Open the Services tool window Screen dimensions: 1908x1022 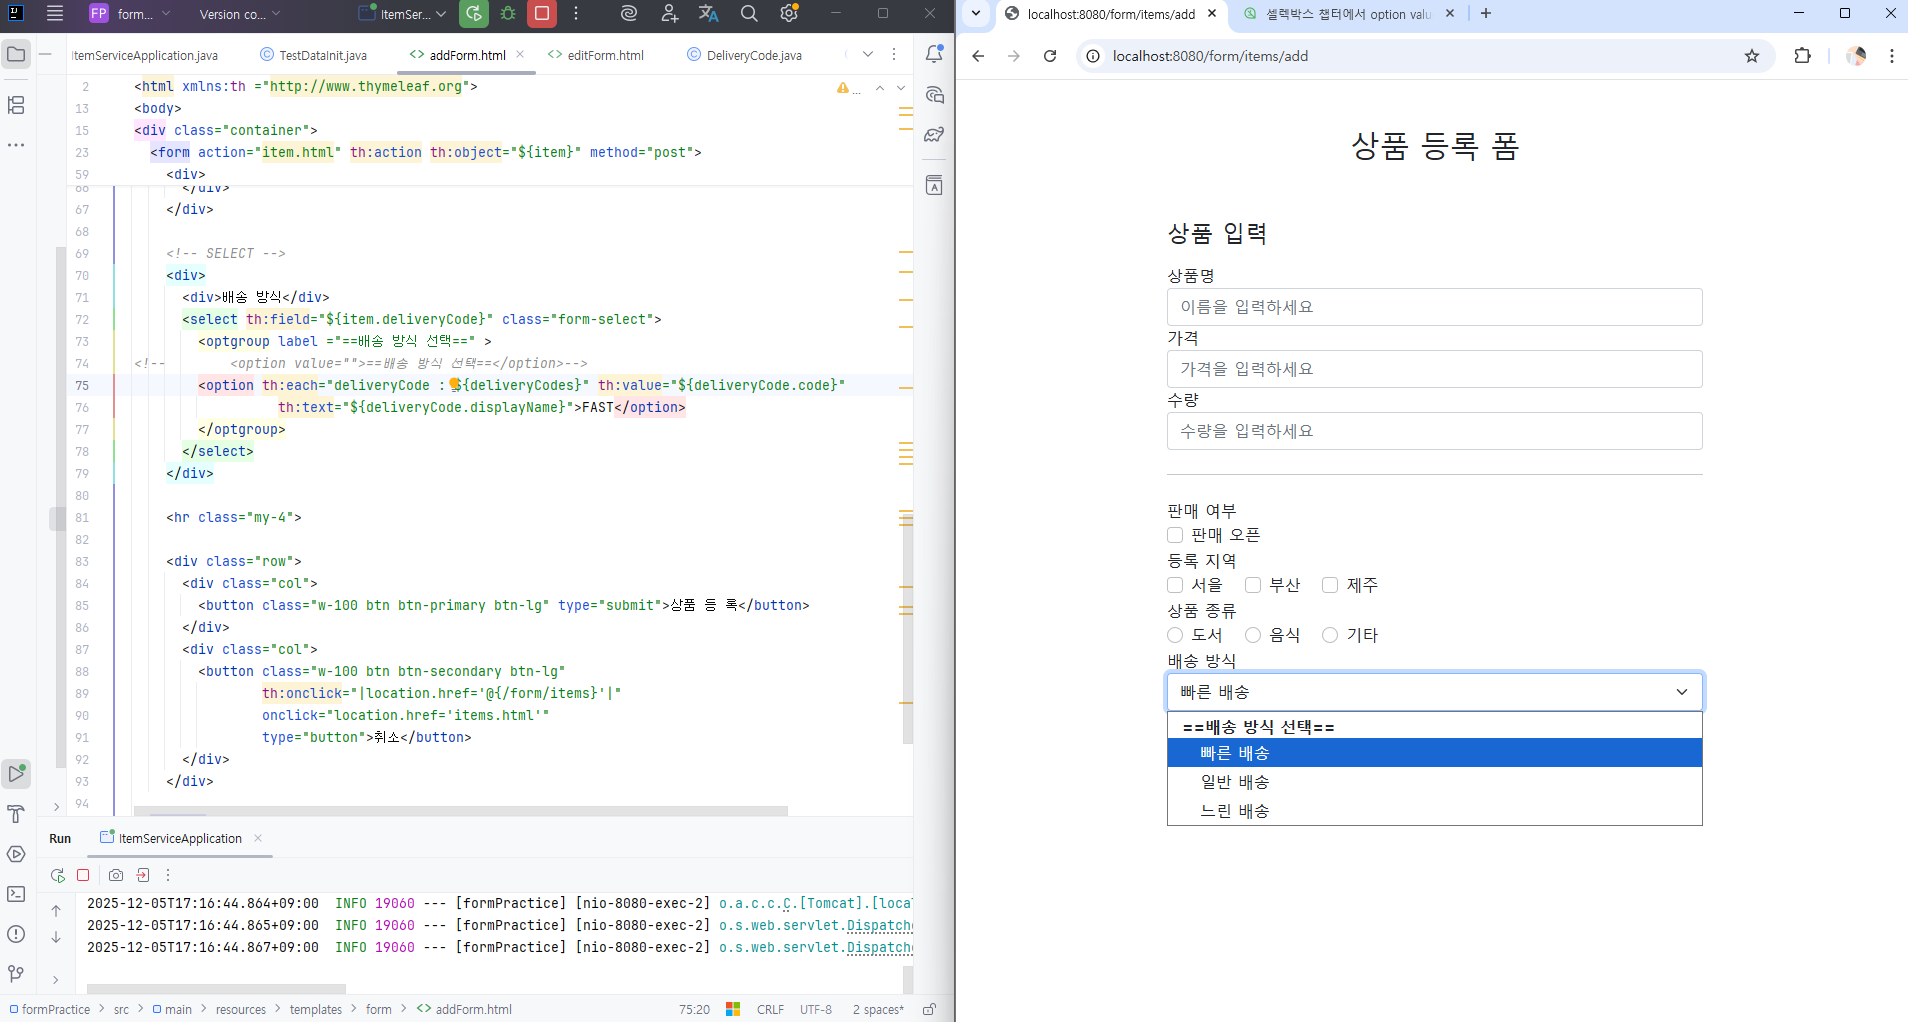16,854
